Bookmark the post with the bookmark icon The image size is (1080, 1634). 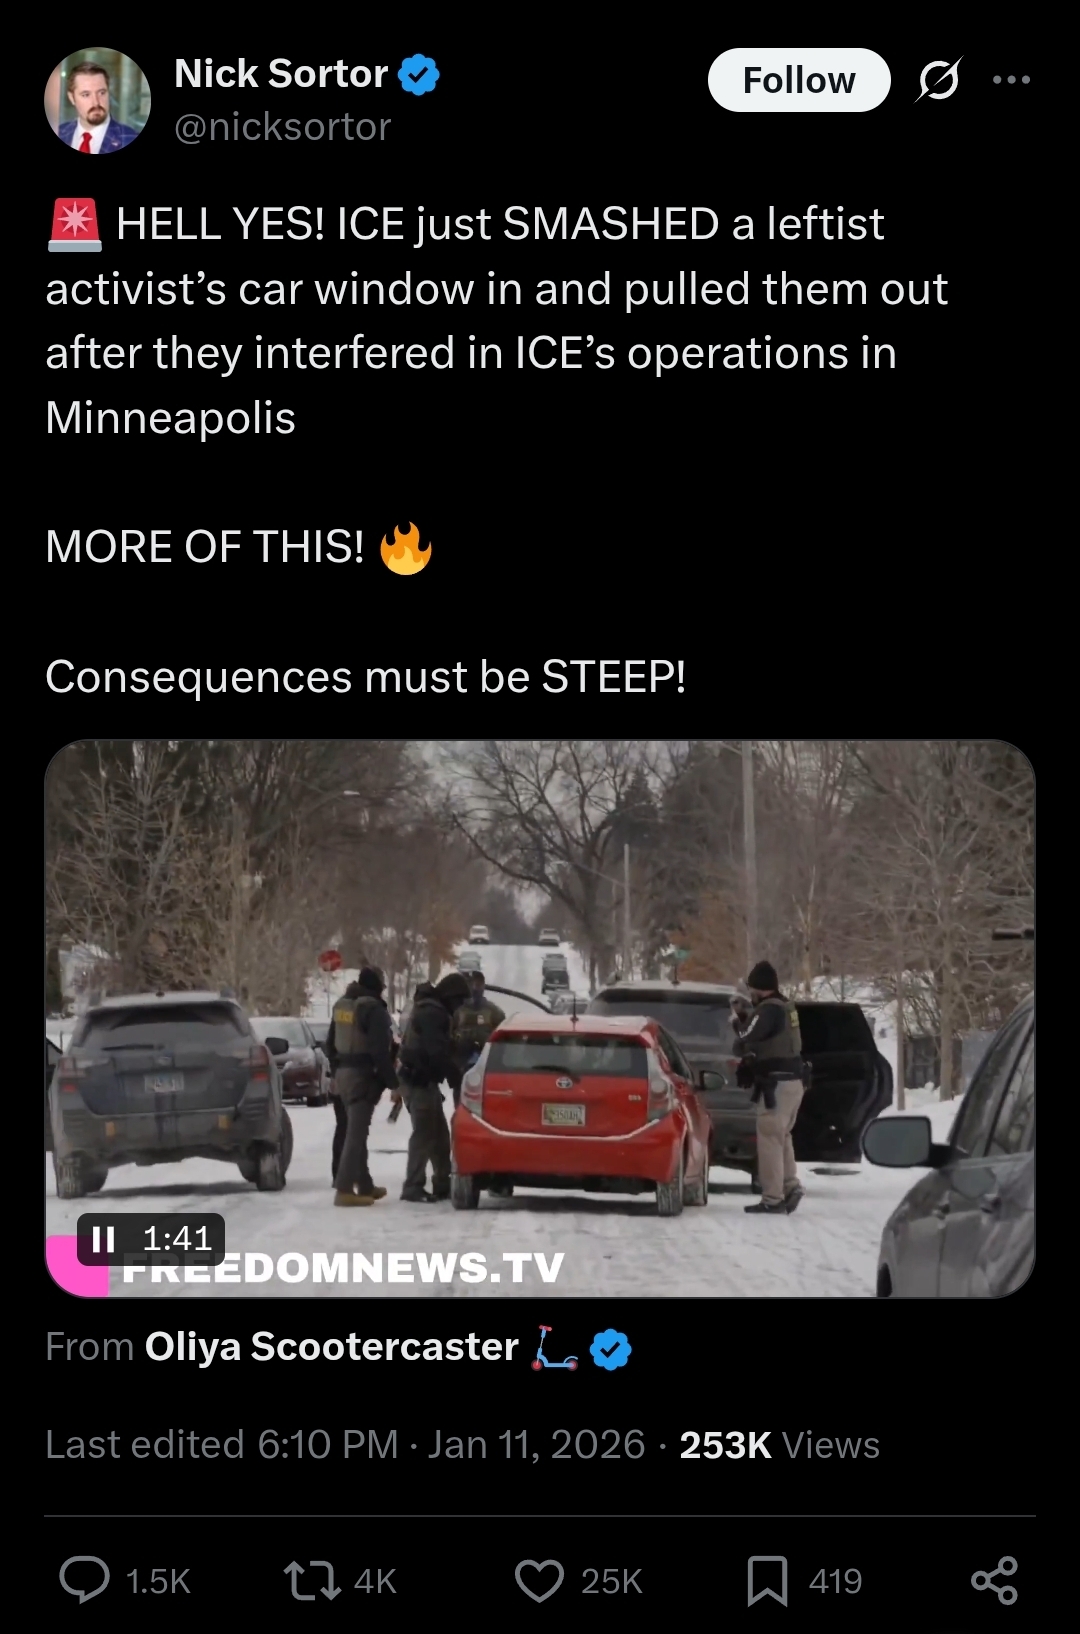click(x=767, y=1581)
